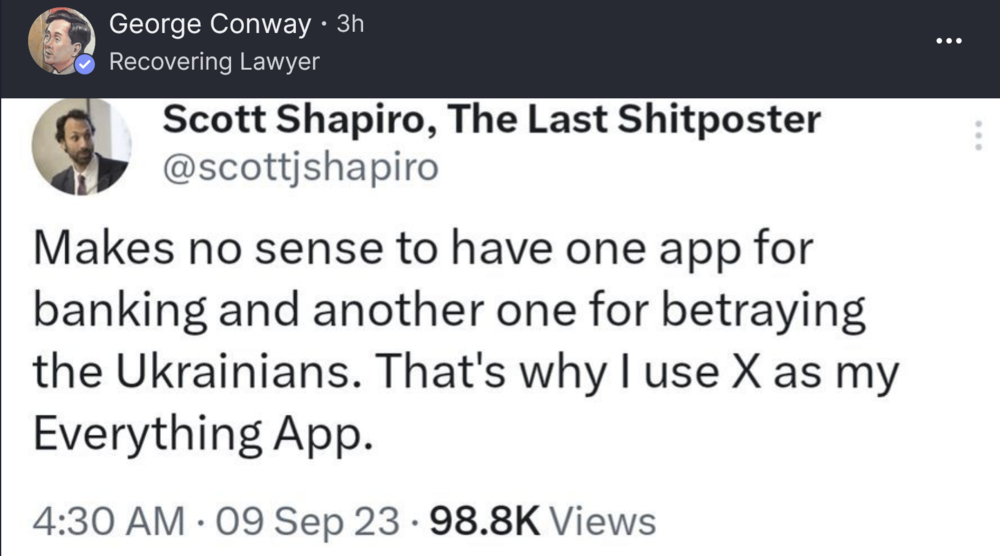
Task: Select the Recovering Lawyer subtitle
Action: 213,61
